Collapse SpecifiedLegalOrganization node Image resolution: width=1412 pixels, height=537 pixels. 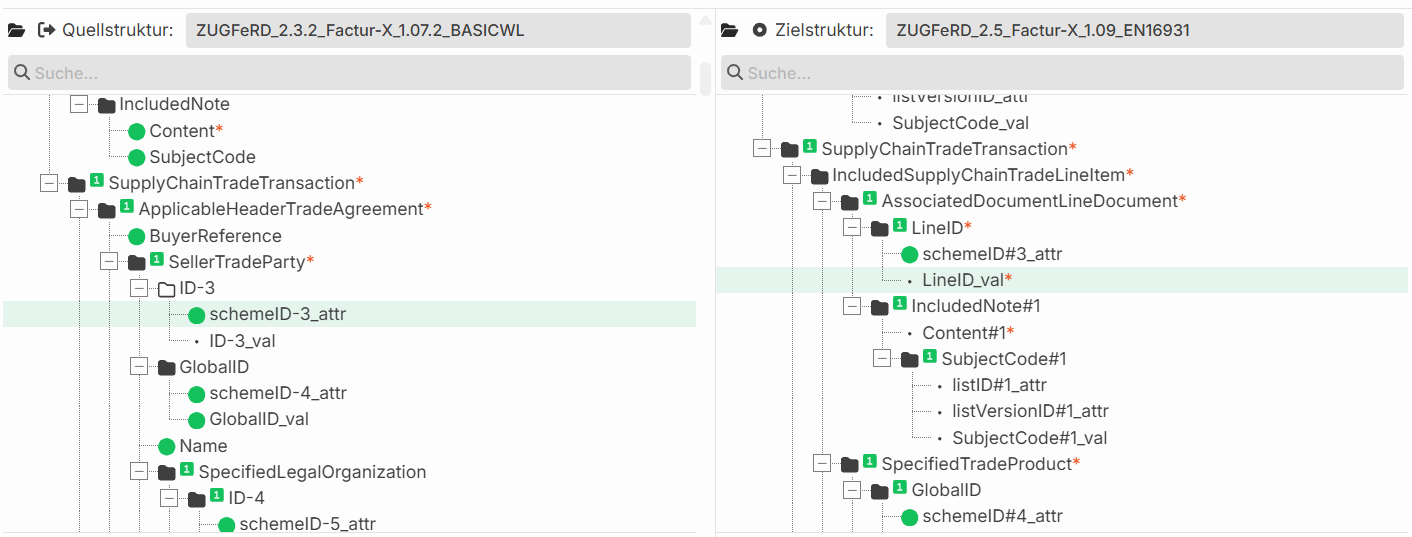tap(139, 472)
